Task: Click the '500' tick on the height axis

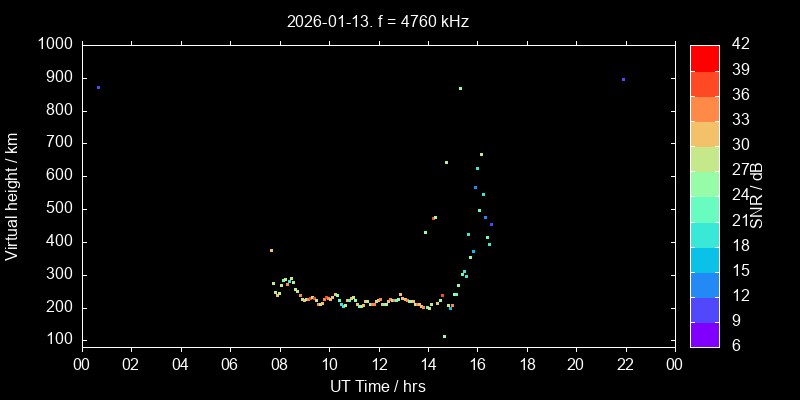Action: pos(58,209)
